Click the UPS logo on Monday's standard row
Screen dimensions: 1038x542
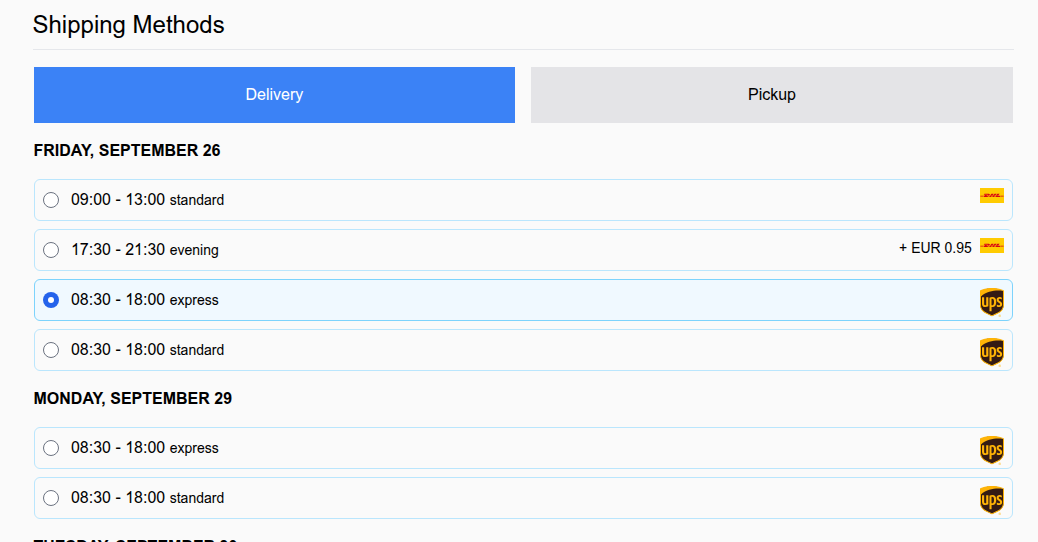(991, 499)
